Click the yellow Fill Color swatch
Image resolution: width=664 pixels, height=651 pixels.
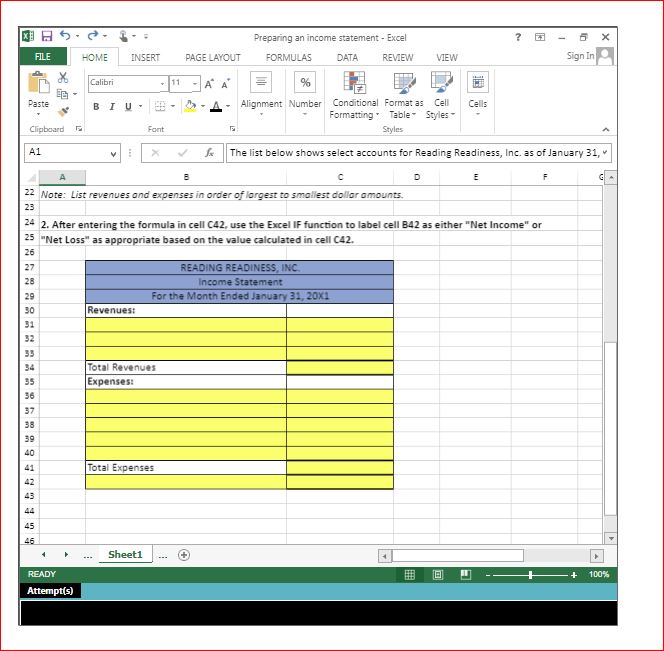(190, 106)
